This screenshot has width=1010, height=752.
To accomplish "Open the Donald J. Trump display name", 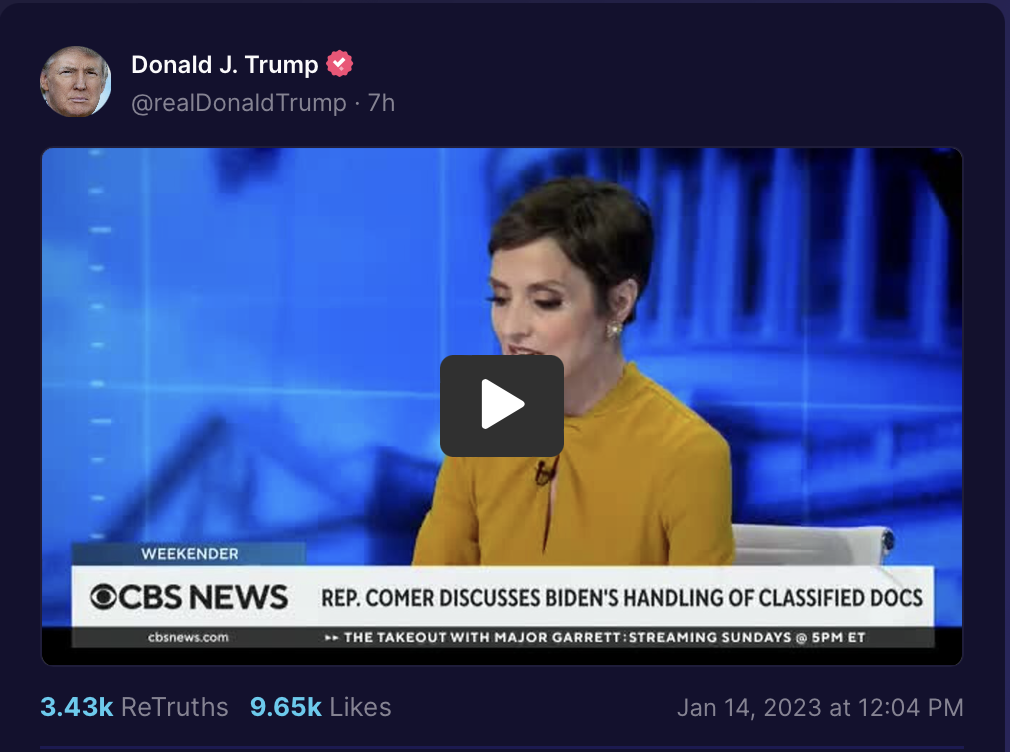I will coord(225,64).
